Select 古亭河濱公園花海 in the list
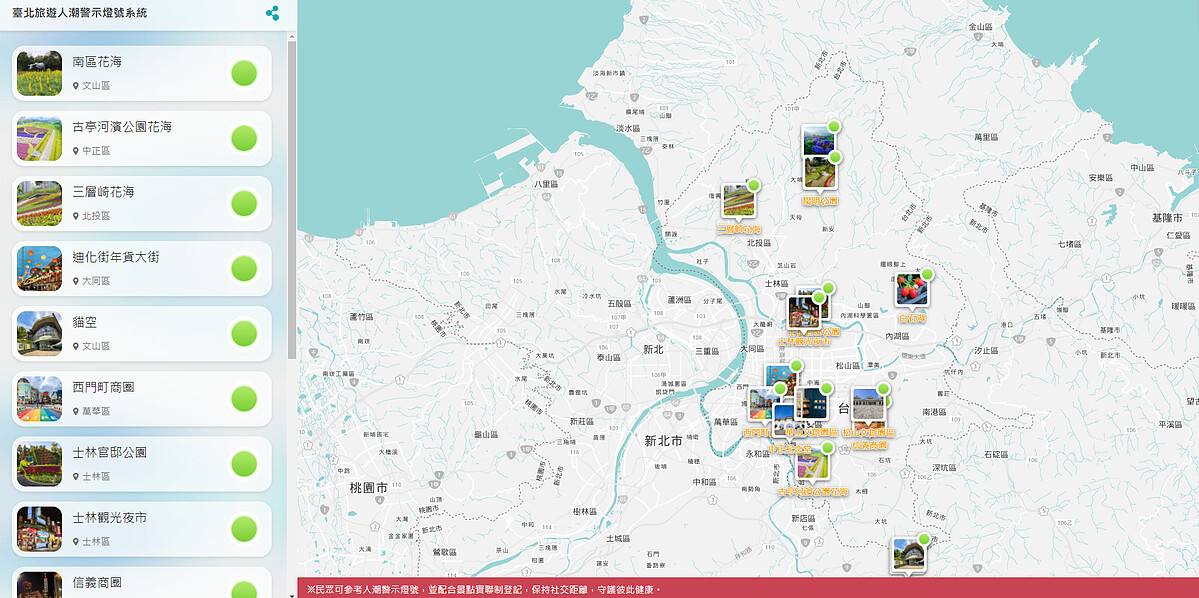1199x598 pixels. 122,128
